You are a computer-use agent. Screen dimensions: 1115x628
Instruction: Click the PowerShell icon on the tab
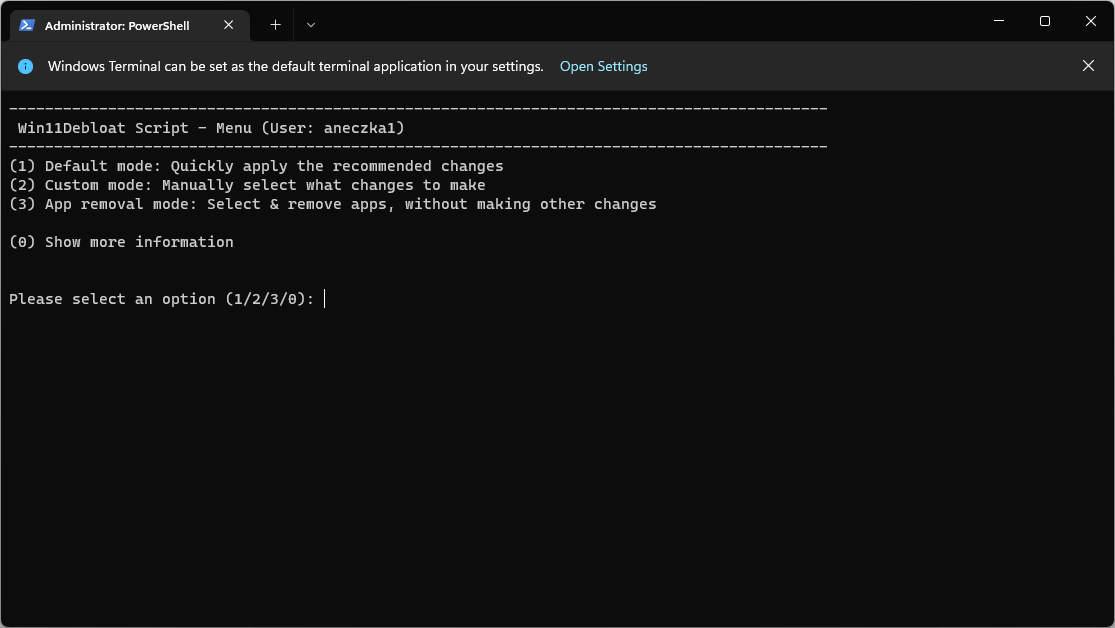pyautogui.click(x=27, y=26)
